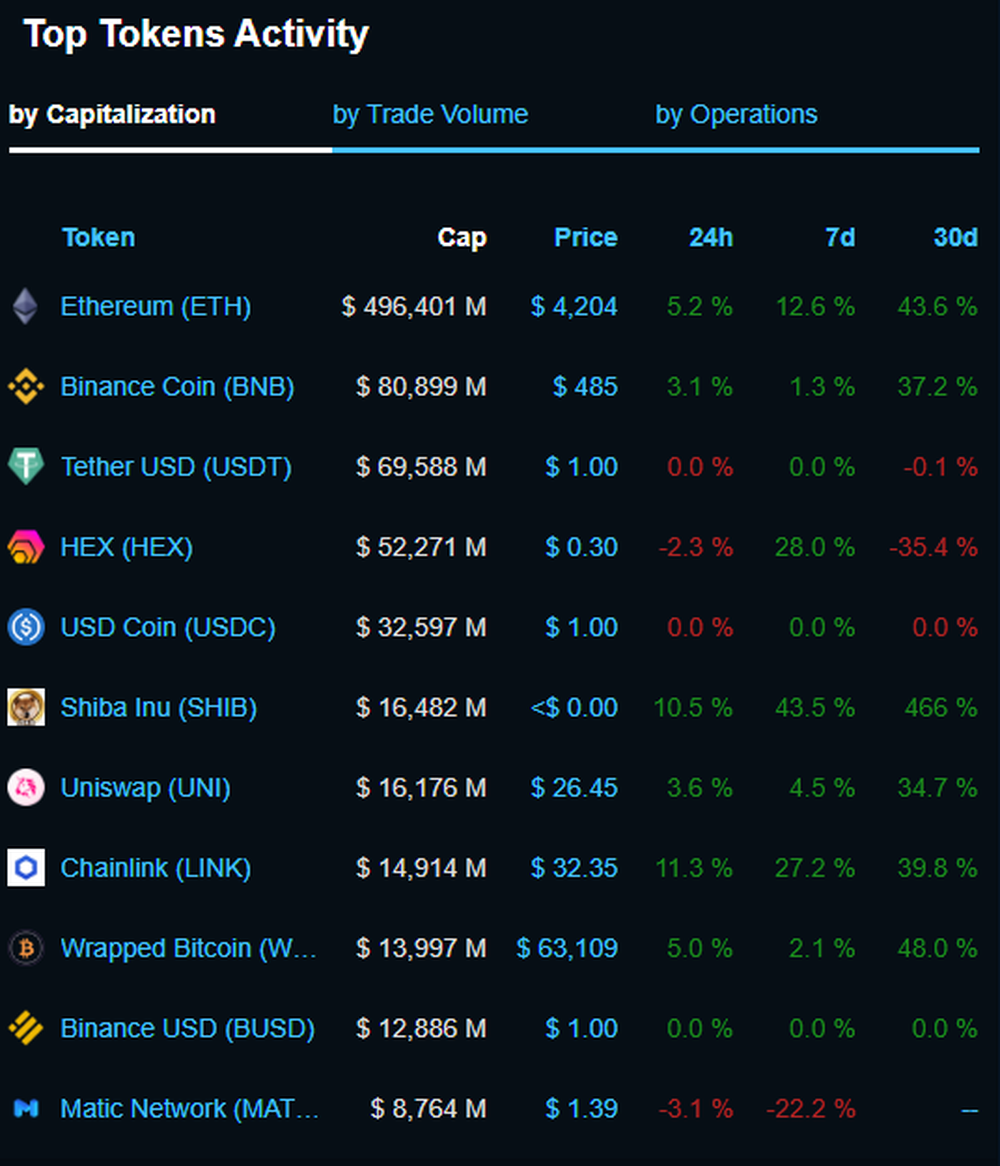Click Binance Coin price $ 485

[585, 387]
